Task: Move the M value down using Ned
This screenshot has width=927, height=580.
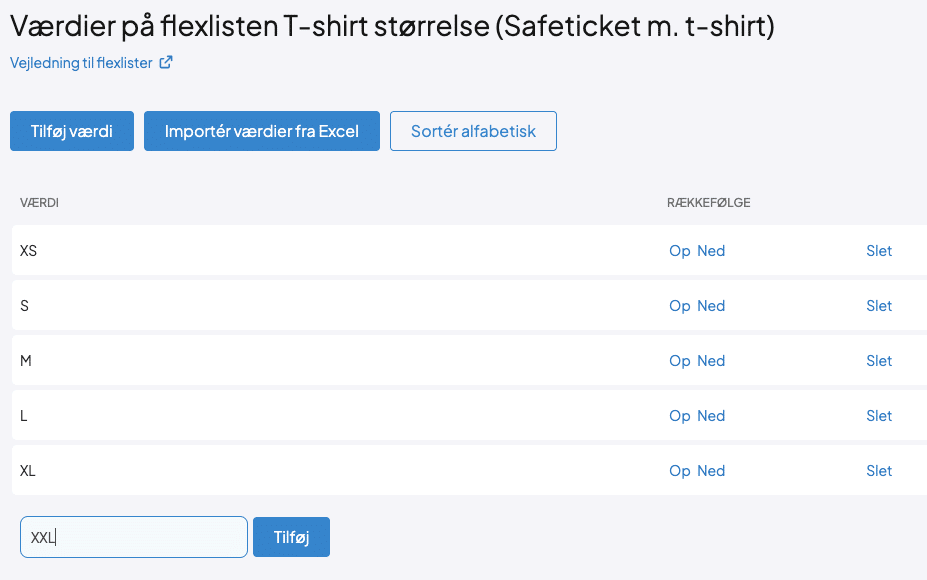Action: [711, 361]
